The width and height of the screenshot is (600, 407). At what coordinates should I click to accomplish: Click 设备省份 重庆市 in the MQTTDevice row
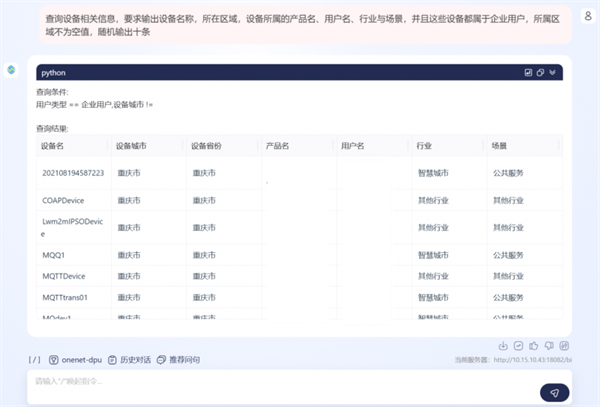[204, 276]
